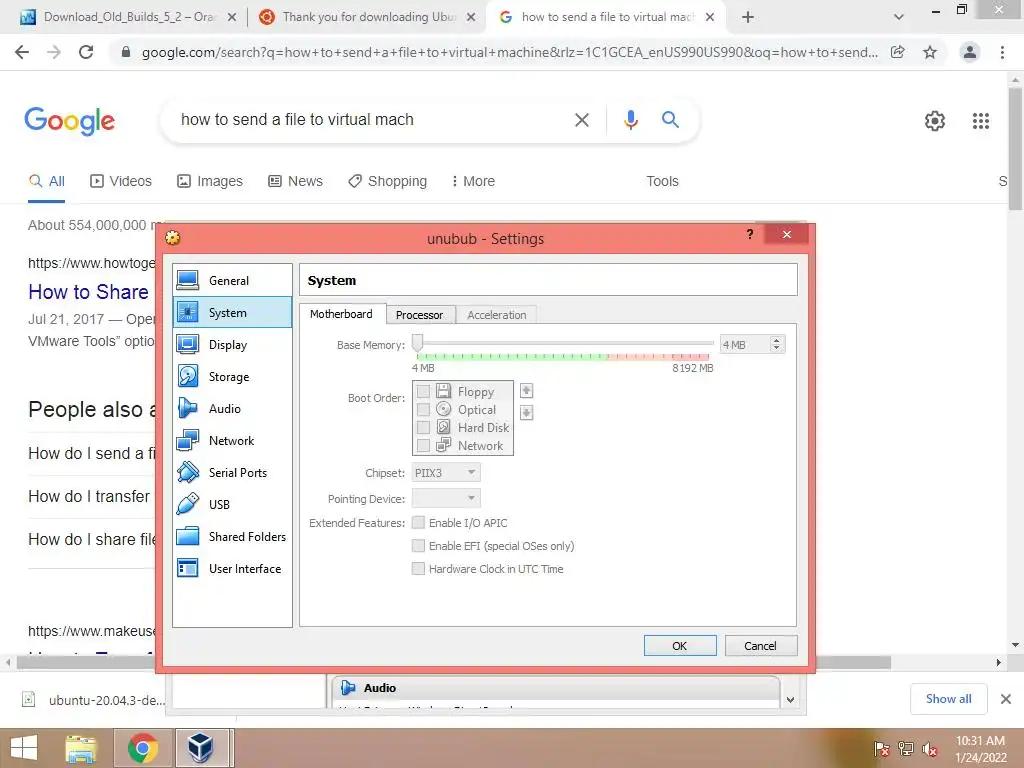The image size is (1024, 768).
Task: Open Serial Ports settings icon
Action: pyautogui.click(x=187, y=472)
